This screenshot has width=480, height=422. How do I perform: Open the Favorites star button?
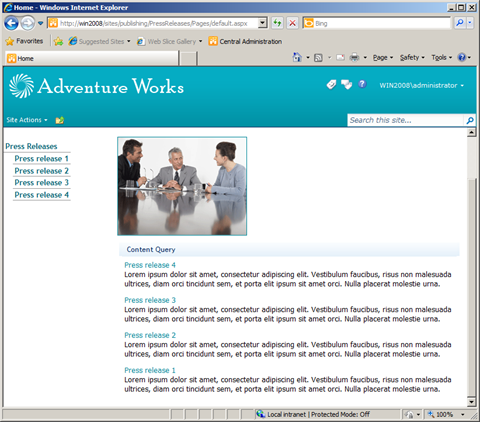(24, 41)
